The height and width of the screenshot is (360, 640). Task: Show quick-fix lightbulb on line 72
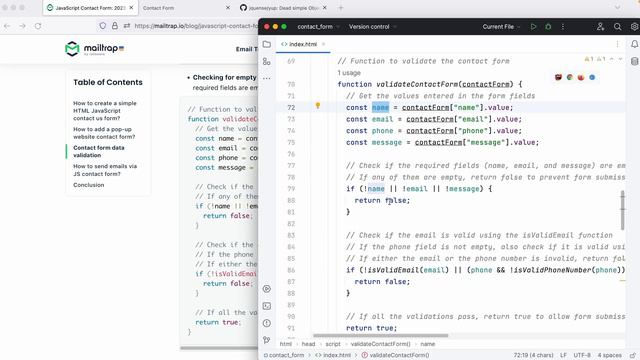[318, 106]
